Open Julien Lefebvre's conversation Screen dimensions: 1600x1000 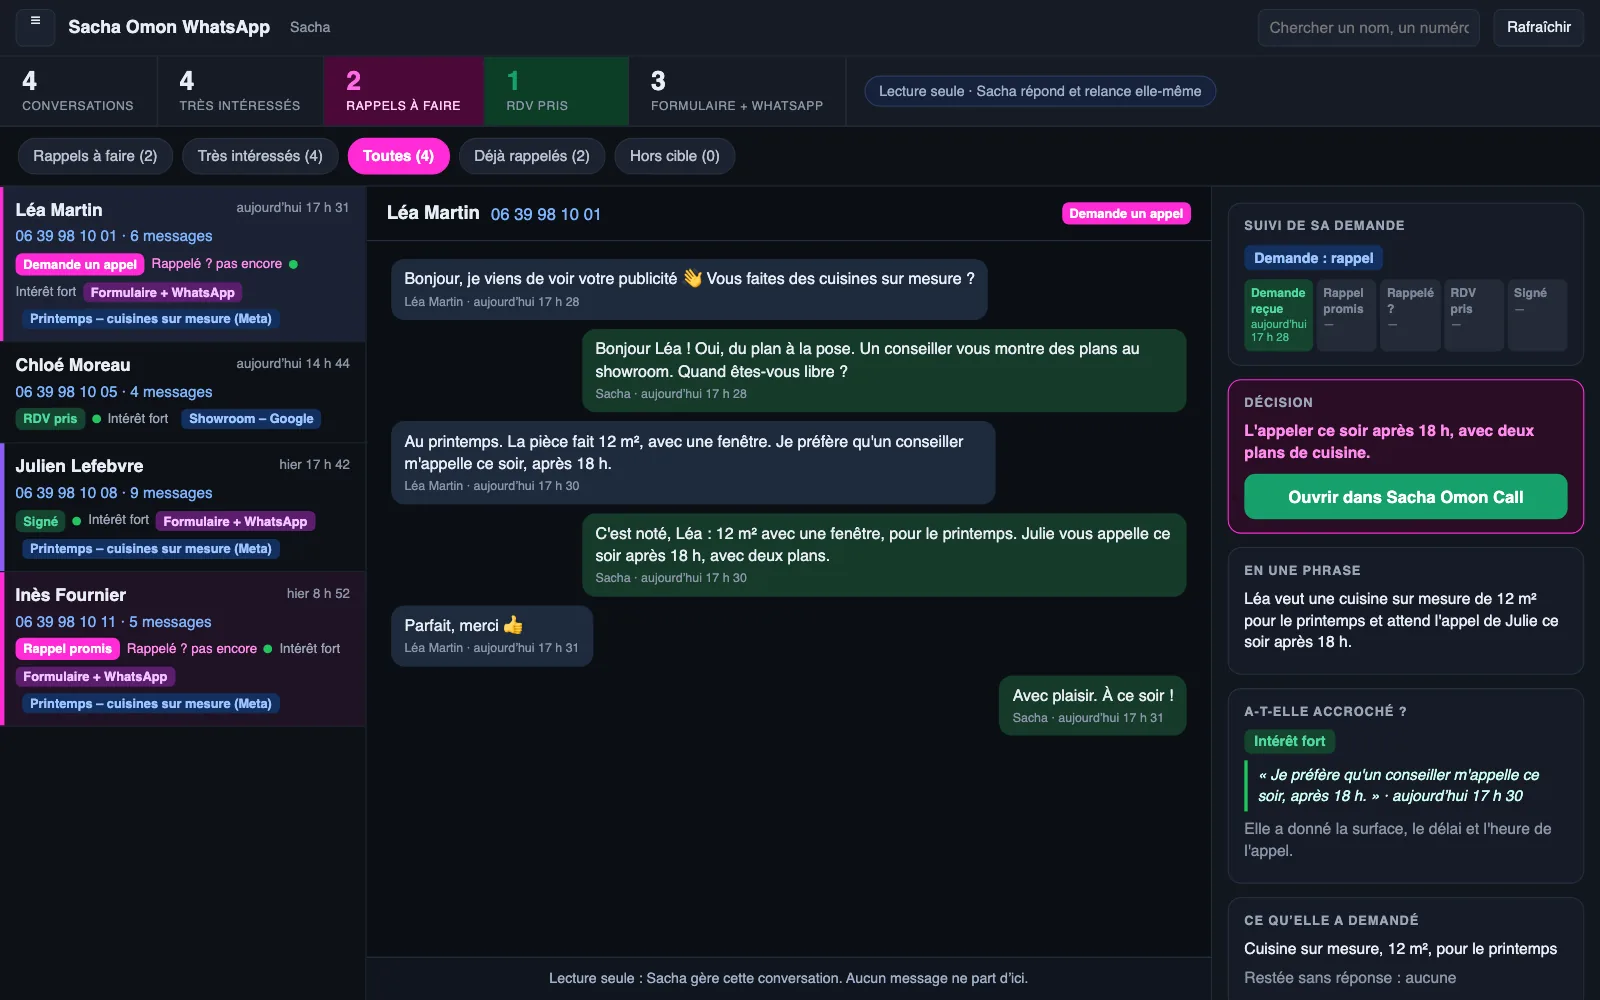pyautogui.click(x=183, y=507)
